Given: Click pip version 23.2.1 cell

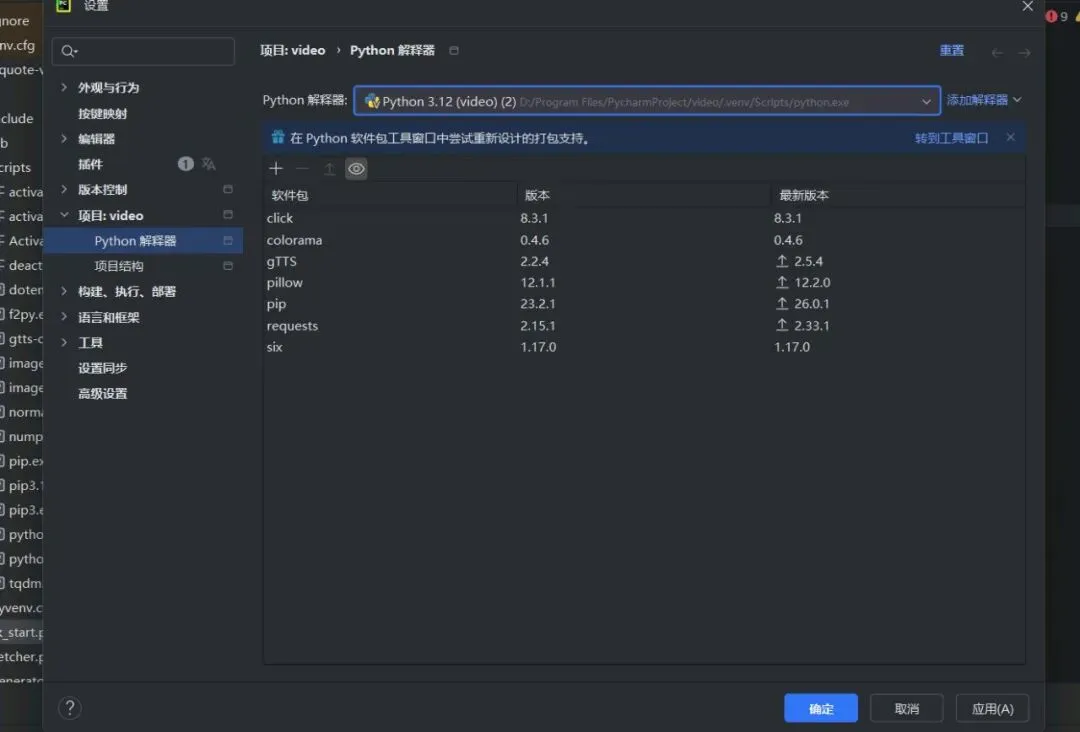Looking at the screenshot, I should pos(537,304).
